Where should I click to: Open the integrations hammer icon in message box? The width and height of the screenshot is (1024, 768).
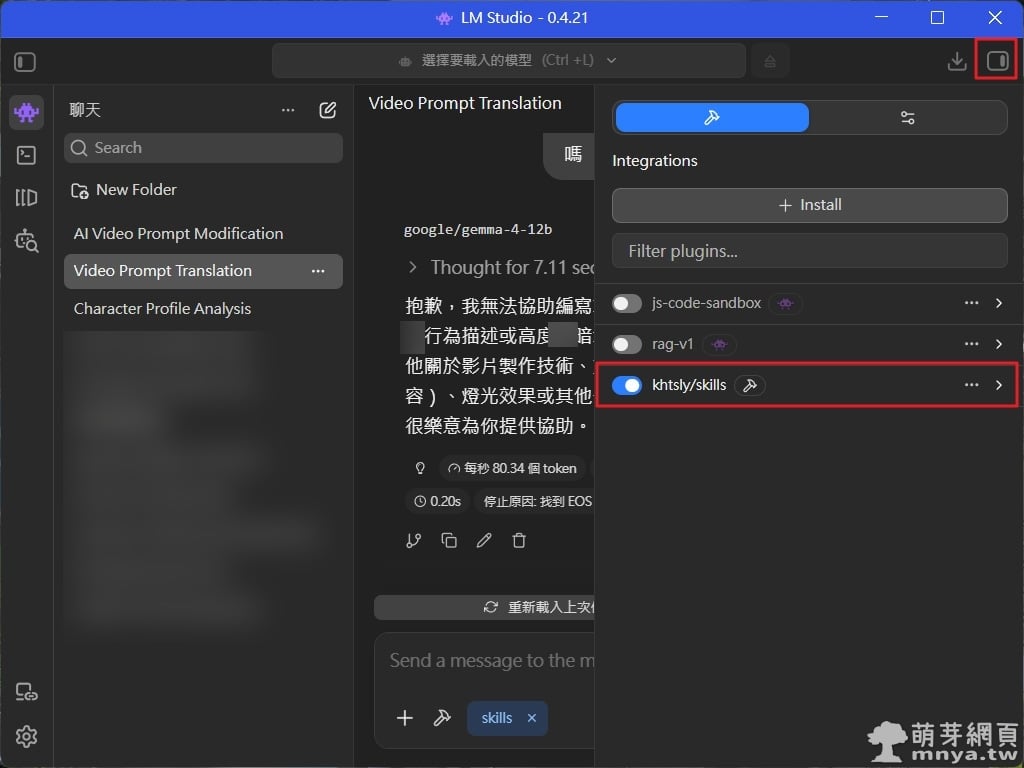pos(442,718)
